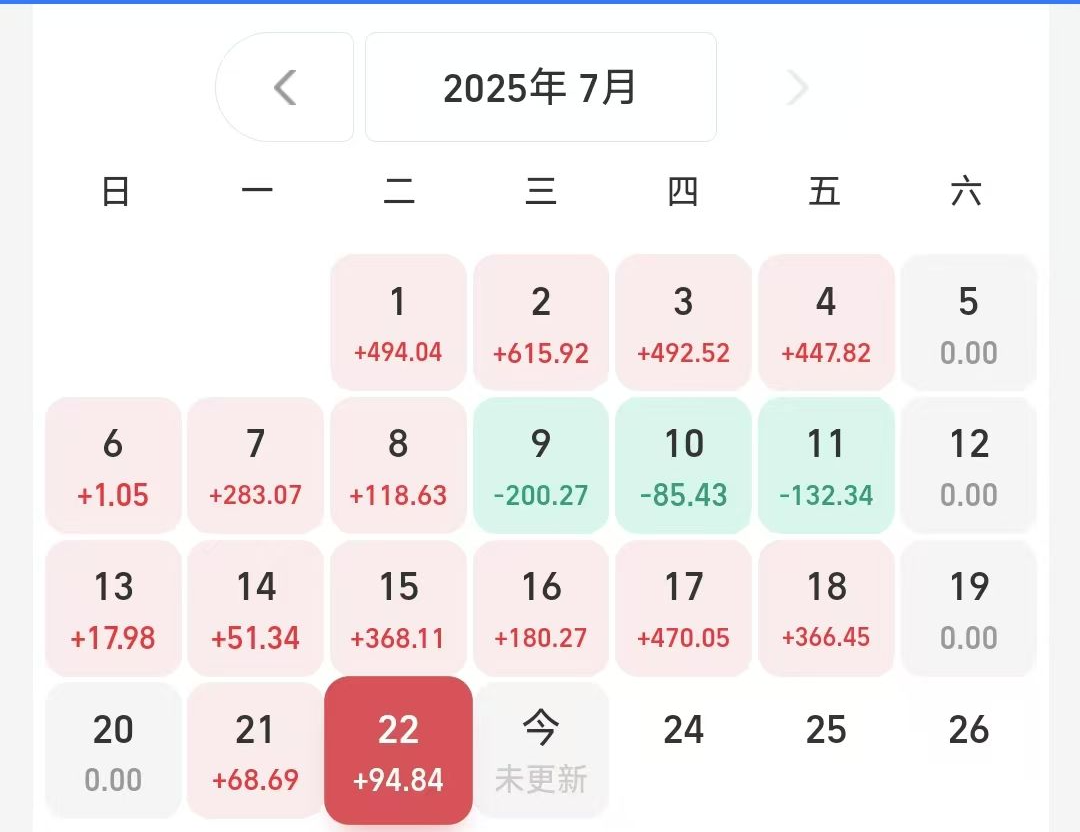
Task: Select the highlighted date July 22
Action: click(x=398, y=750)
